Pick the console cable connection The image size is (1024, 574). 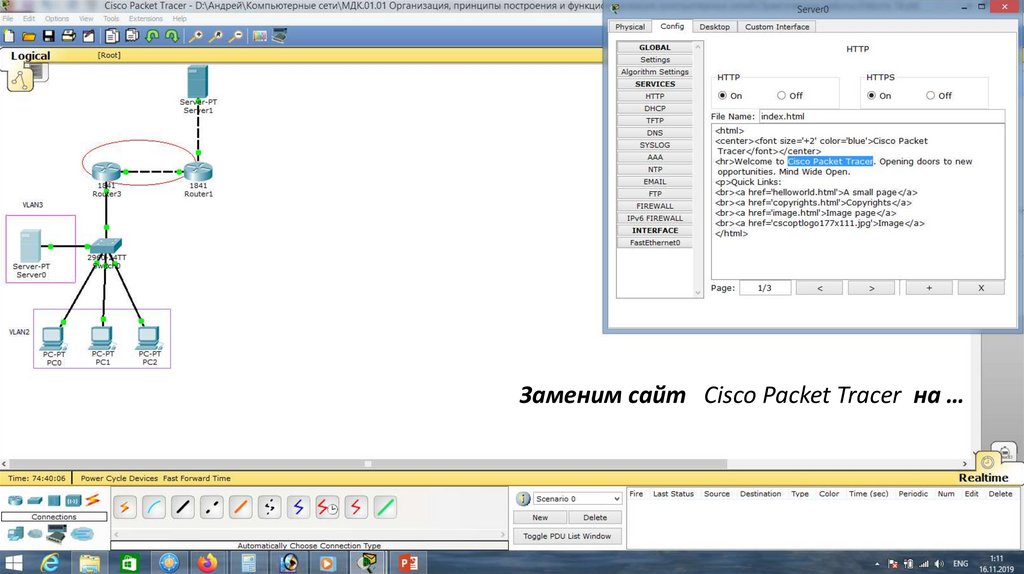click(x=154, y=507)
